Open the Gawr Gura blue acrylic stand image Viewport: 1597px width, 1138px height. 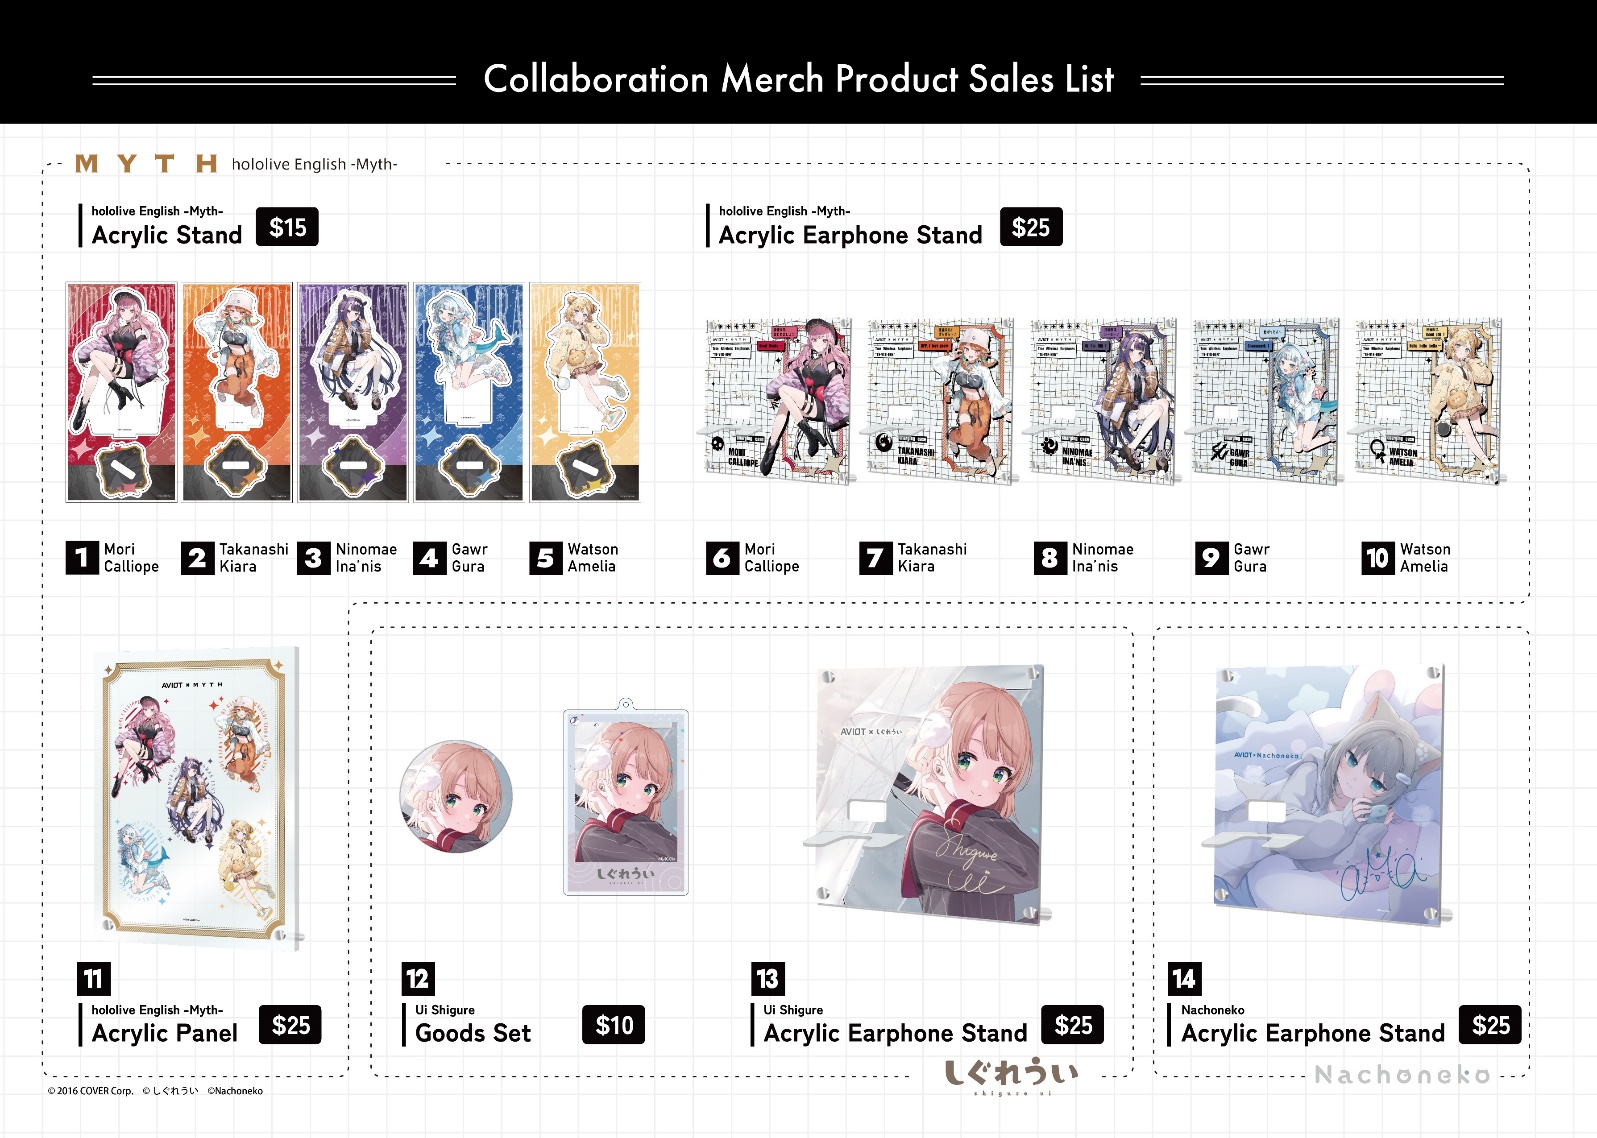tap(469, 392)
